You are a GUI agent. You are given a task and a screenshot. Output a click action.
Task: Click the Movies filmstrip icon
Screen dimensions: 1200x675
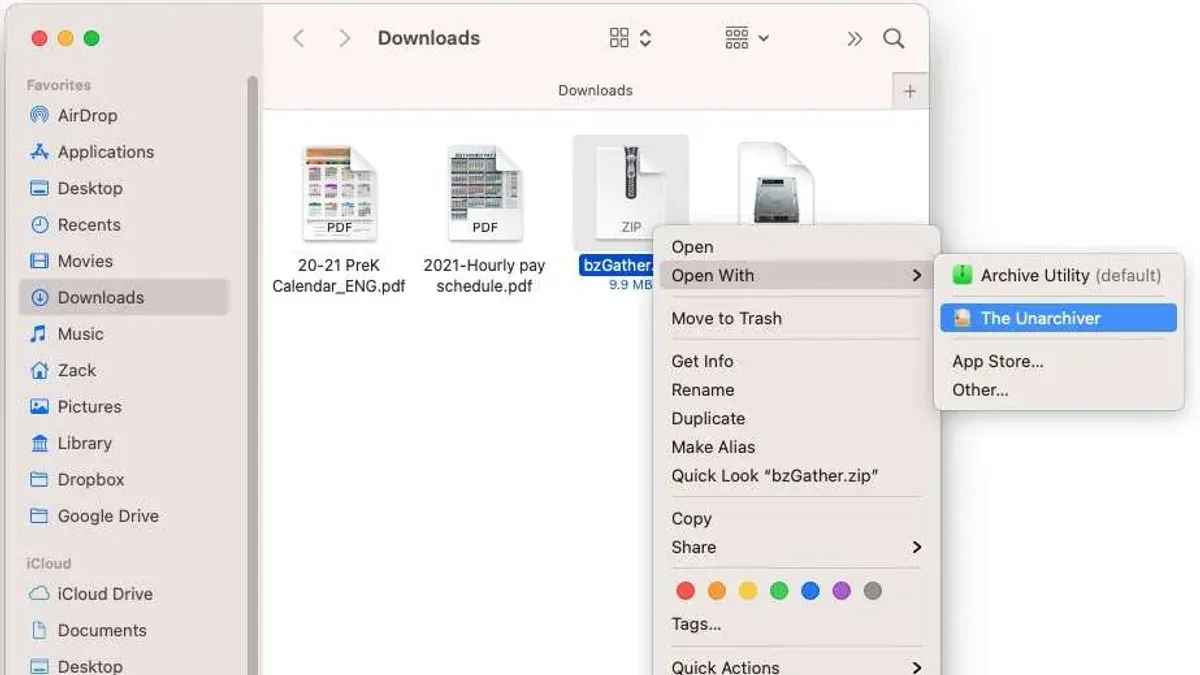coord(39,261)
